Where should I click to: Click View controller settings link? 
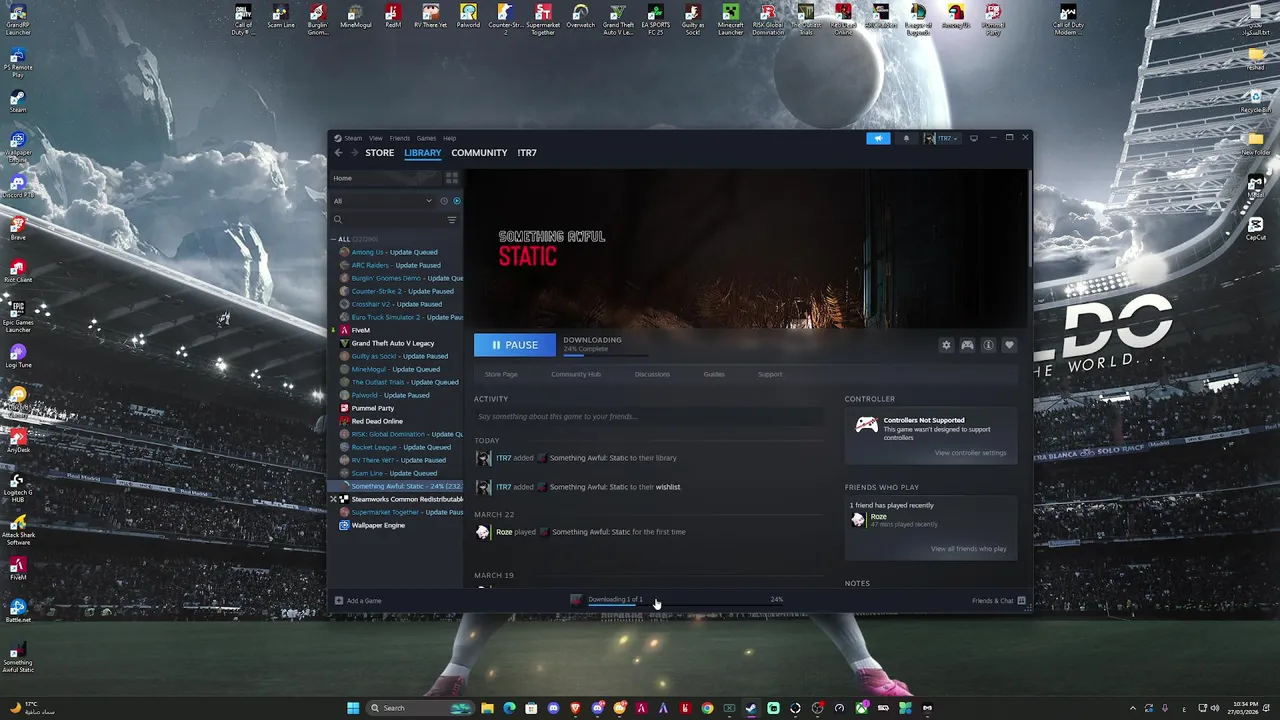point(970,453)
